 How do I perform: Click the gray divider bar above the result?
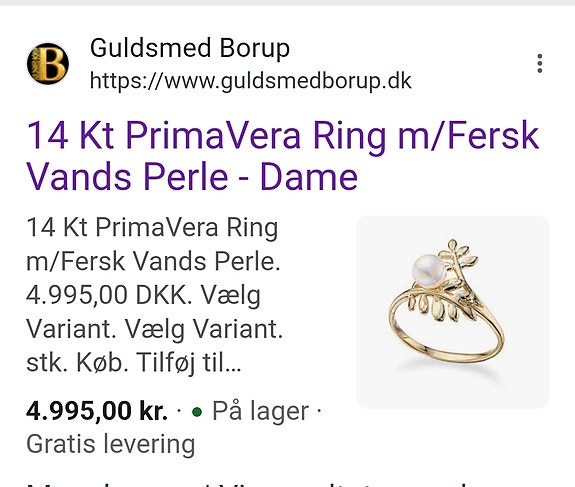tap(288, 3)
